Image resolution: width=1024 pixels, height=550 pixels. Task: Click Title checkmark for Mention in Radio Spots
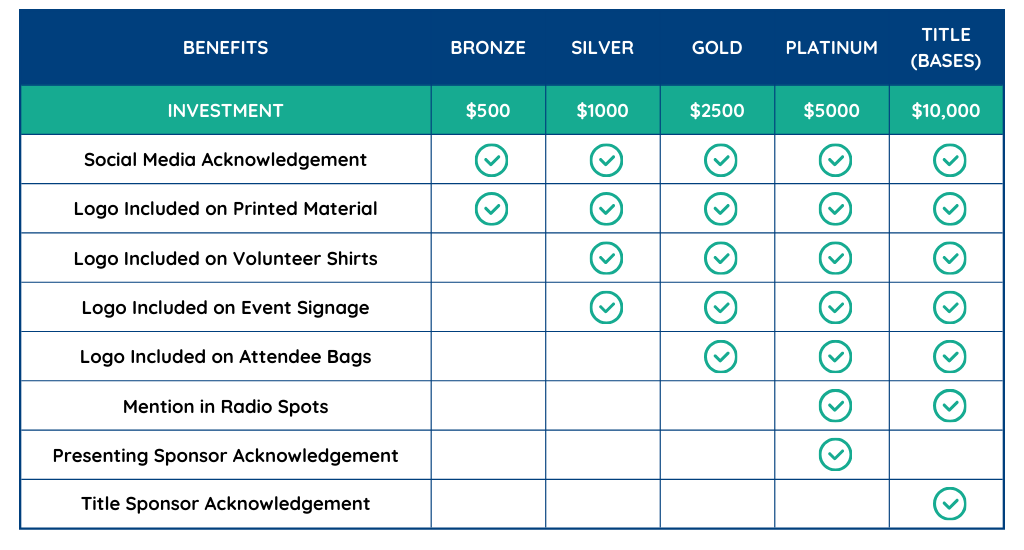tap(949, 406)
